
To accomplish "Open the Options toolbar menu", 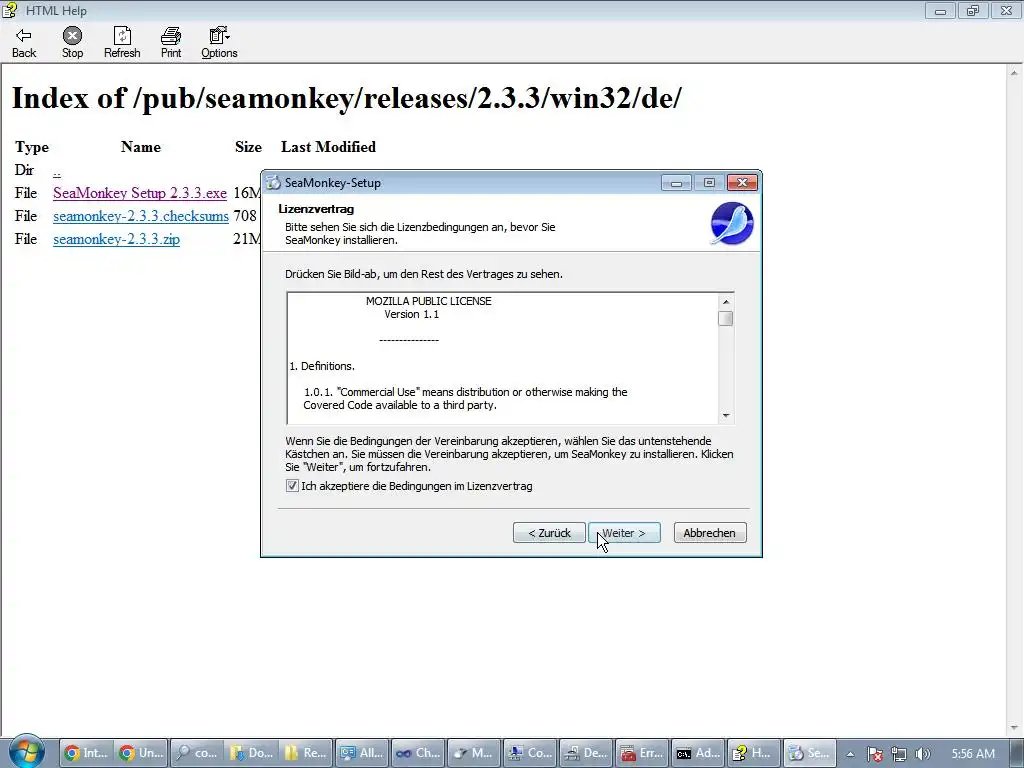I will (x=219, y=43).
